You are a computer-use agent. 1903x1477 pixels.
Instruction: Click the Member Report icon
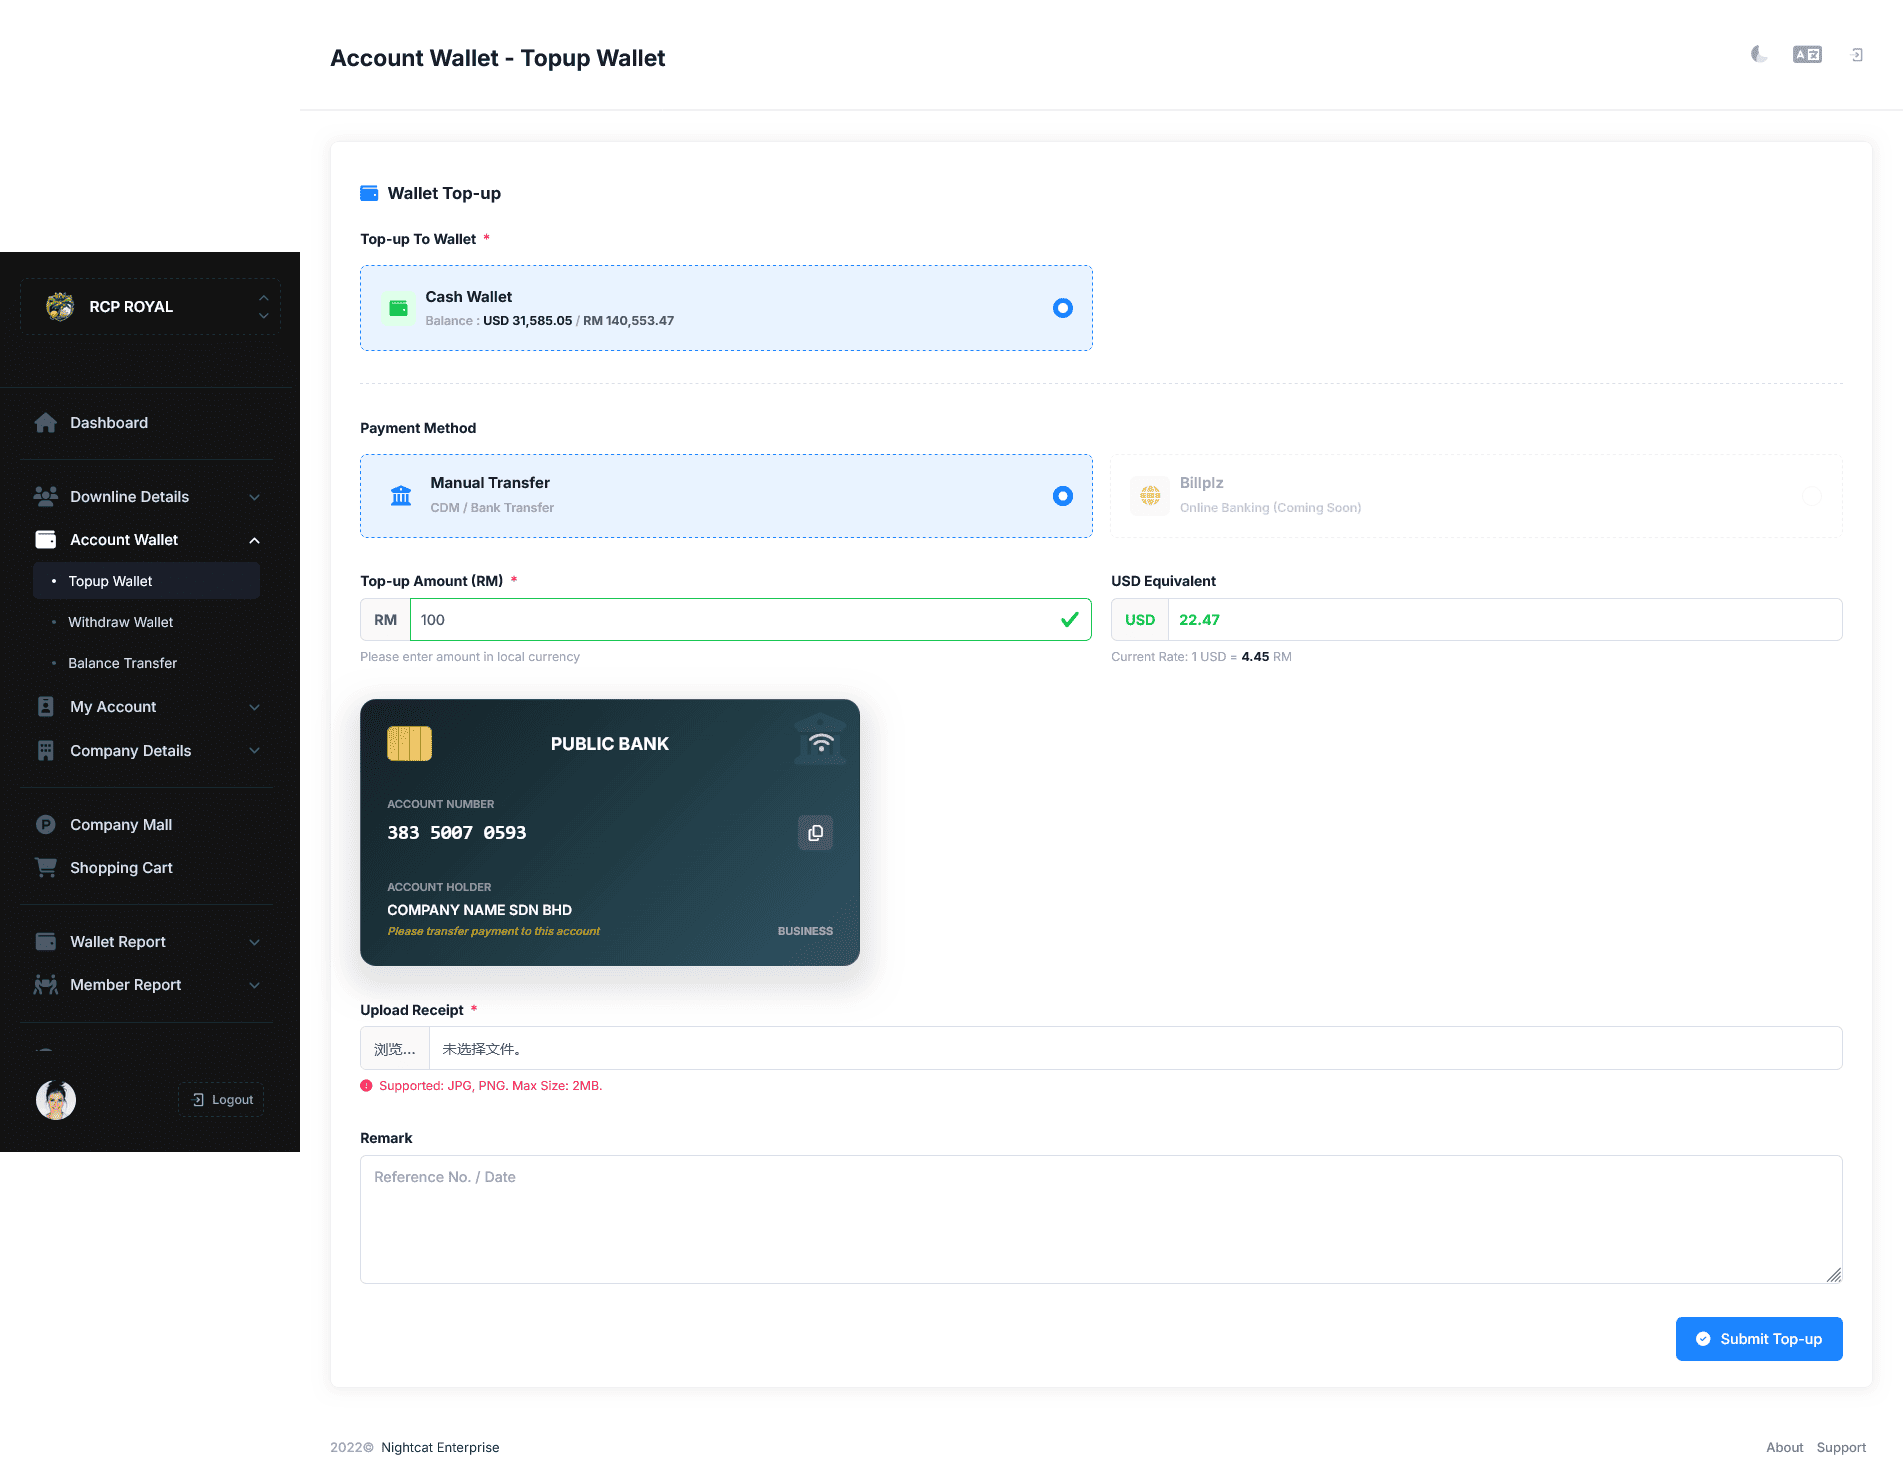(x=46, y=984)
